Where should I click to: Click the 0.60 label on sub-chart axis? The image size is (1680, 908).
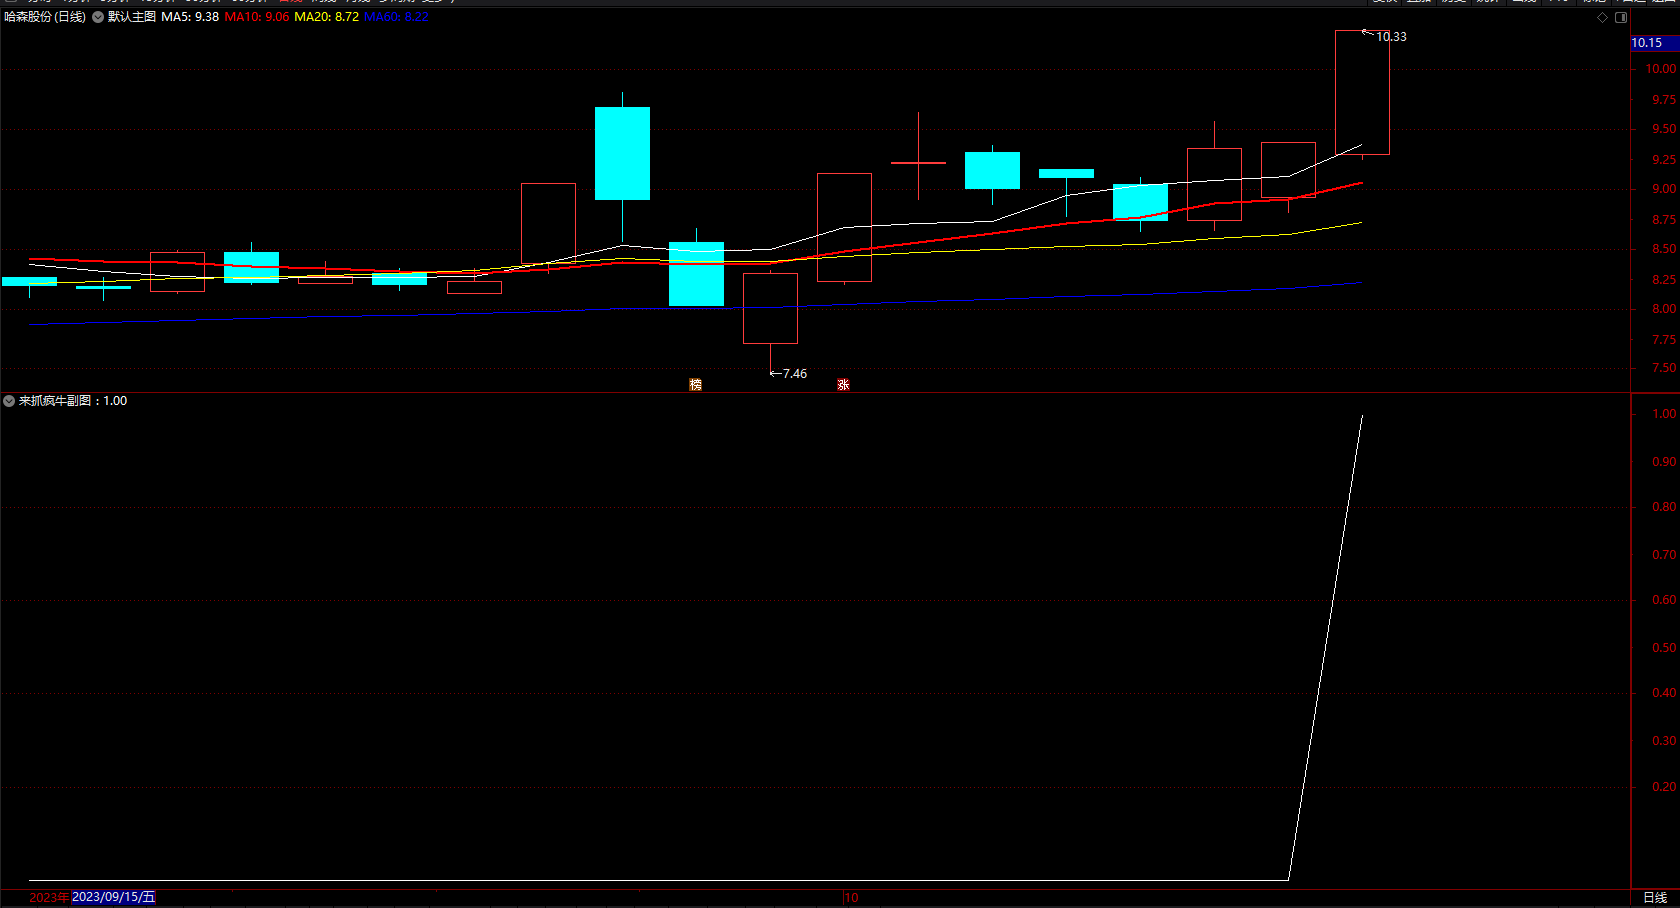click(1664, 600)
